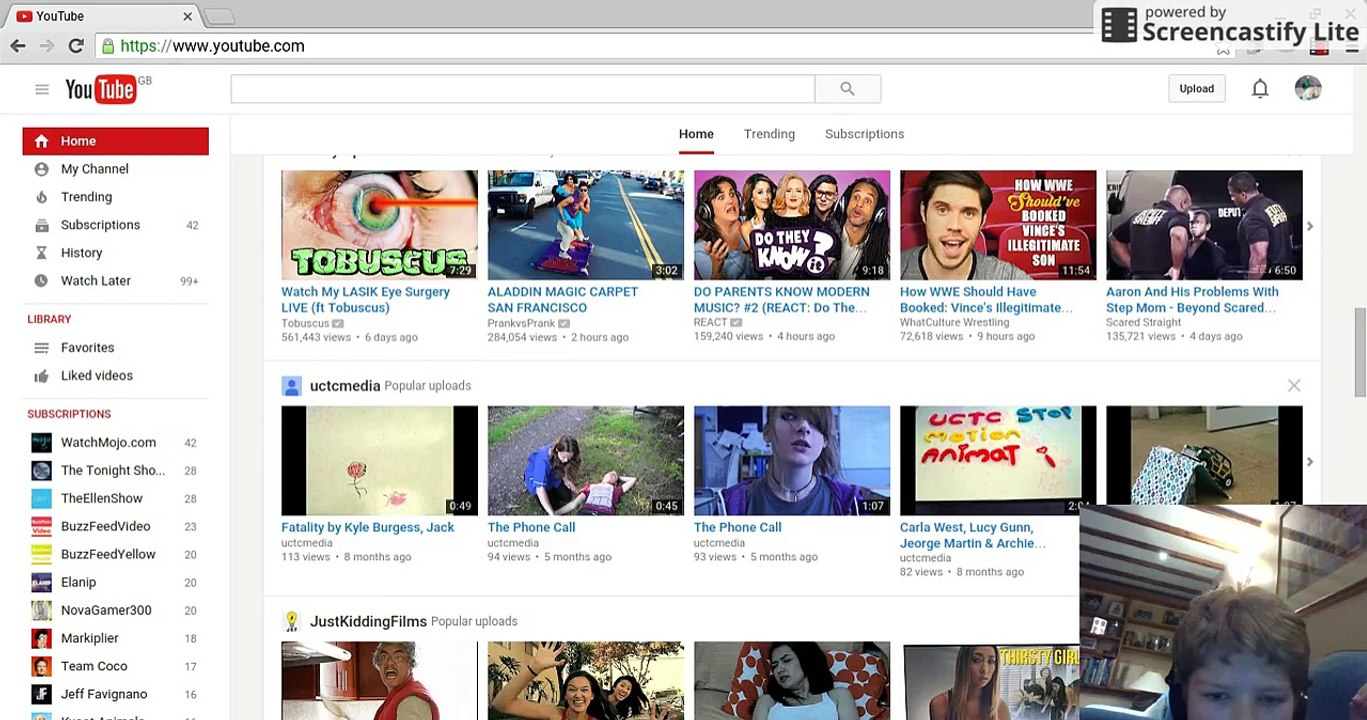Switch to the Trending tab
This screenshot has height=720, width=1367.
tap(769, 134)
